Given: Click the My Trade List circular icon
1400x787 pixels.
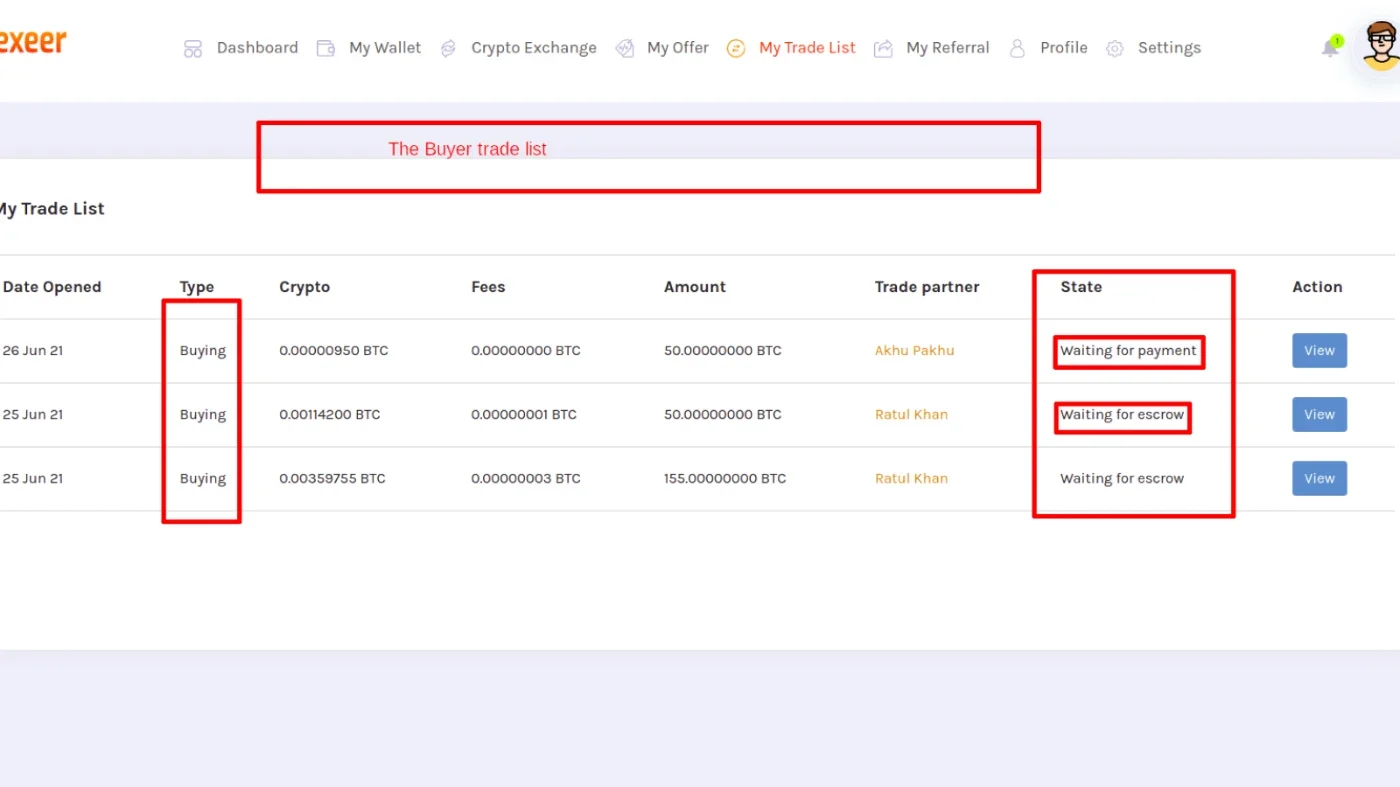Looking at the screenshot, I should coord(736,48).
